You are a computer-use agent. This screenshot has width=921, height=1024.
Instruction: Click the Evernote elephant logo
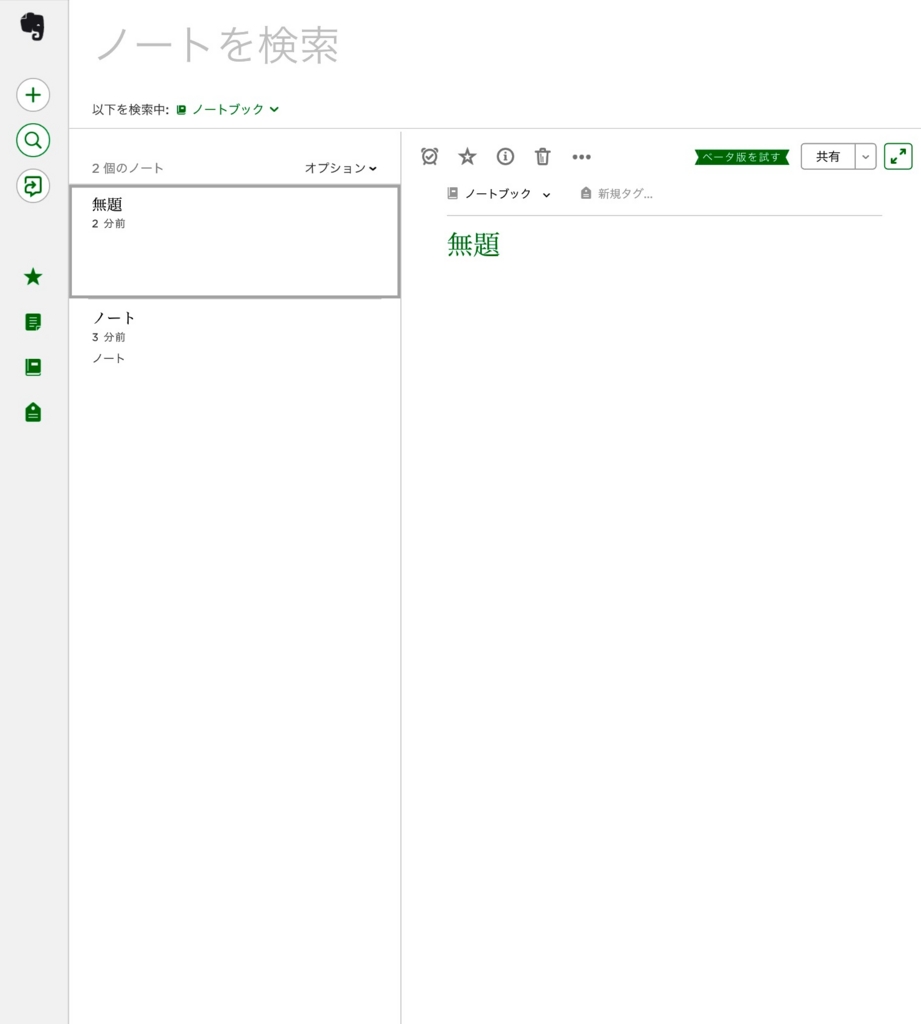click(x=33, y=27)
